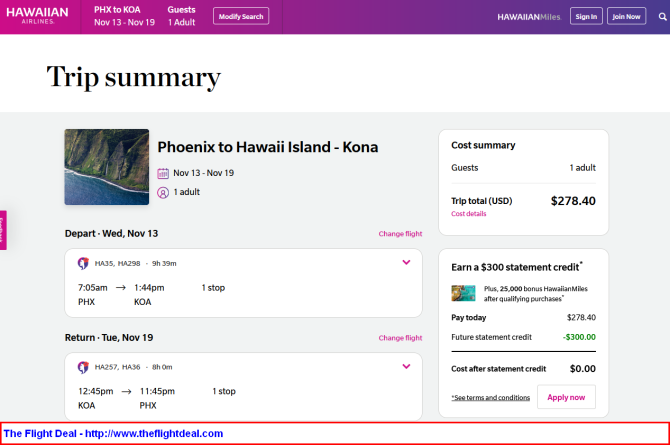Click the Sign In button
Viewport: 670px width, 445px height.
(x=586, y=16)
